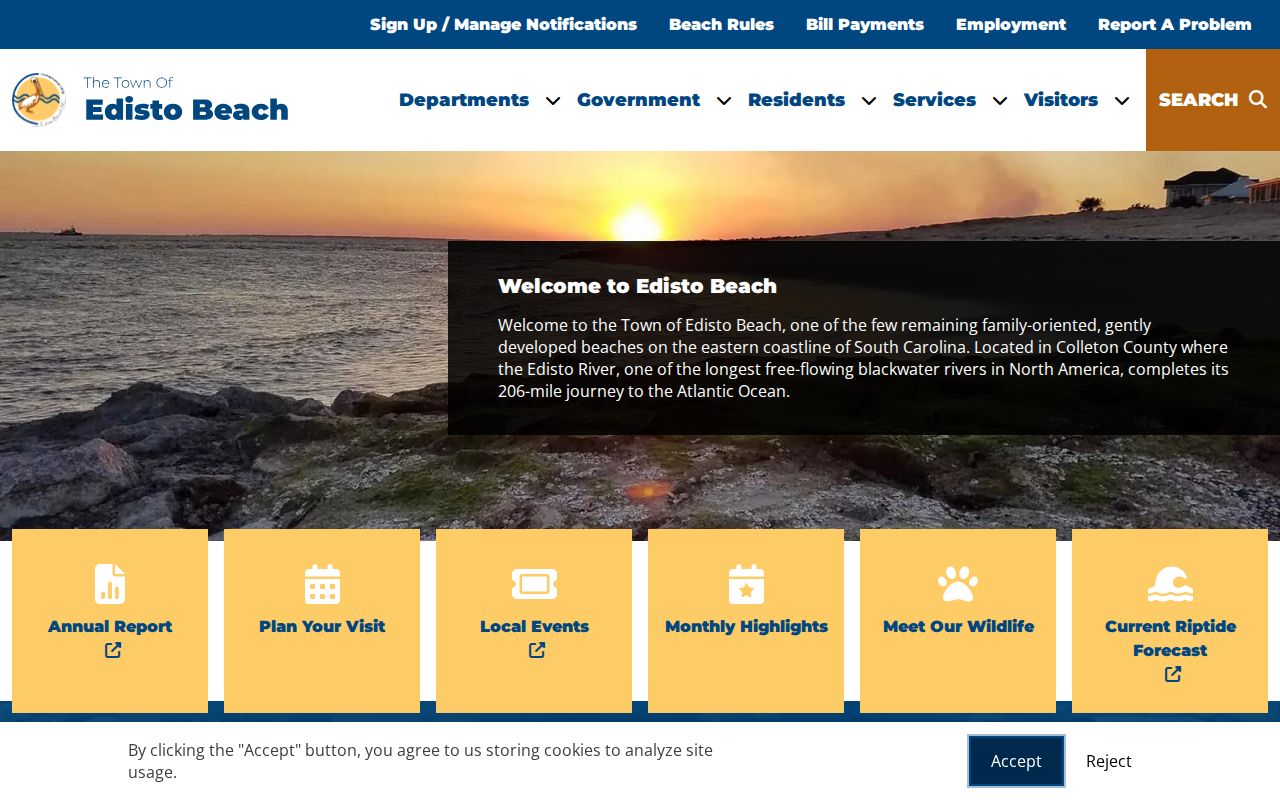Open the Departments menu
1280x800 pixels.
(x=464, y=99)
